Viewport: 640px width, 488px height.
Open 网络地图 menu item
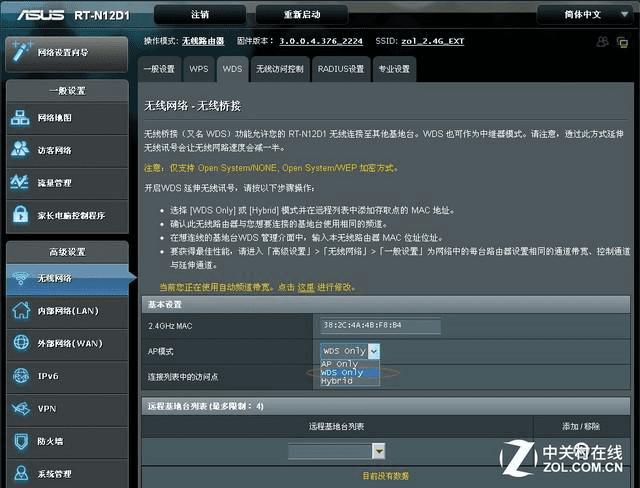67,118
